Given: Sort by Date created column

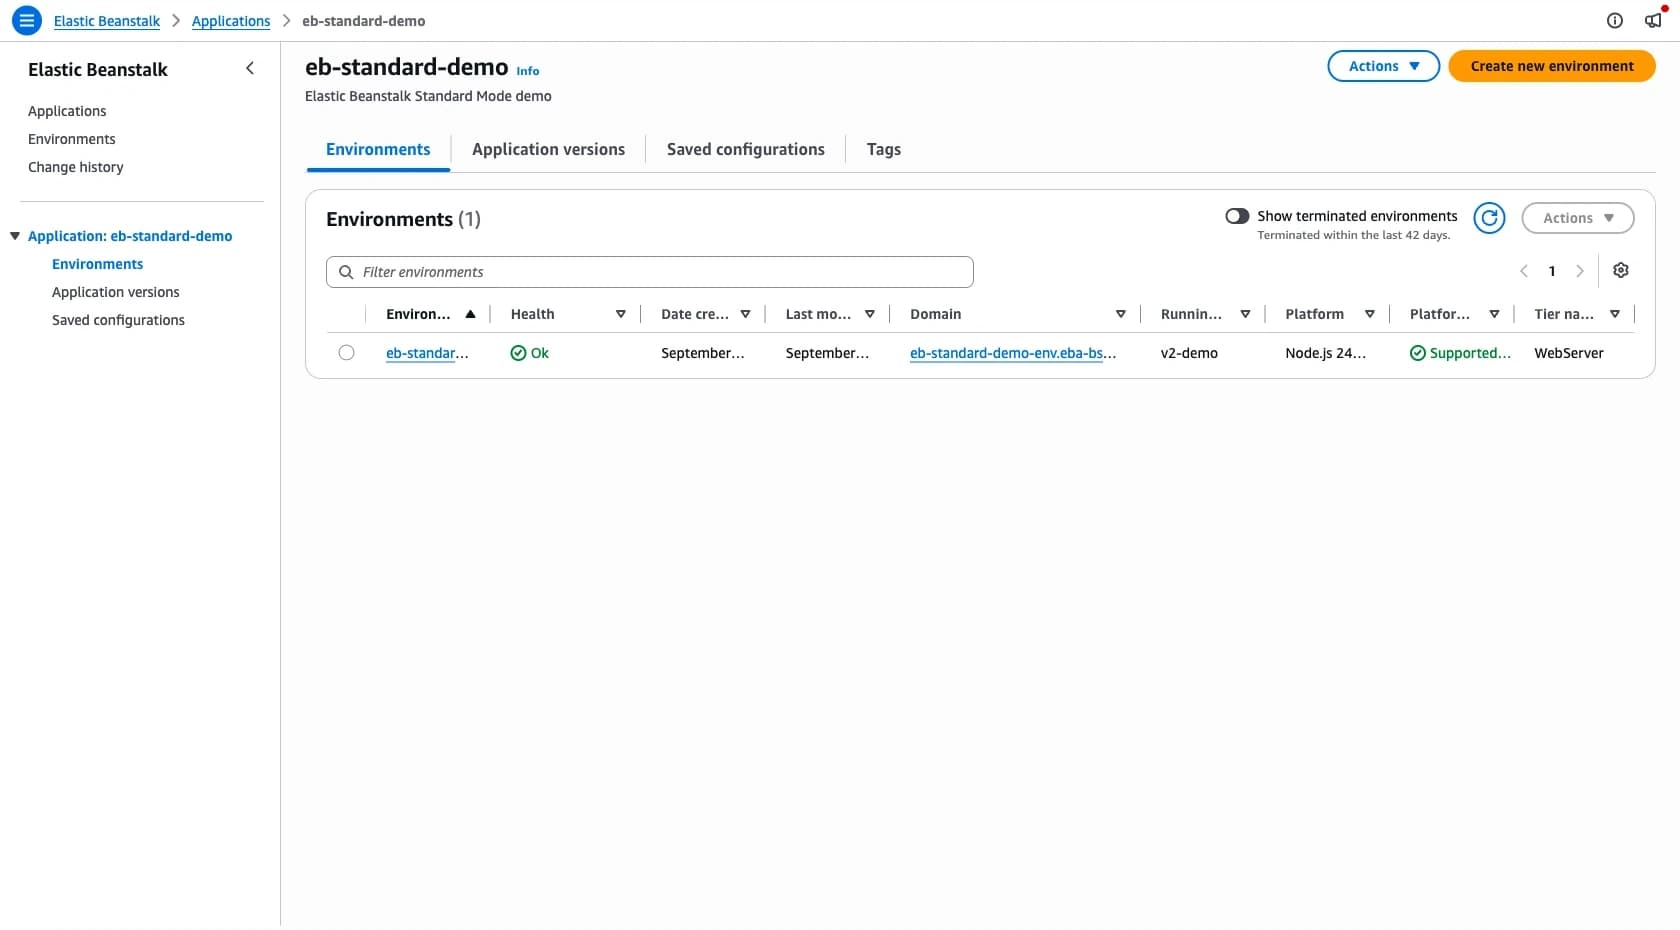Looking at the screenshot, I should pos(745,314).
